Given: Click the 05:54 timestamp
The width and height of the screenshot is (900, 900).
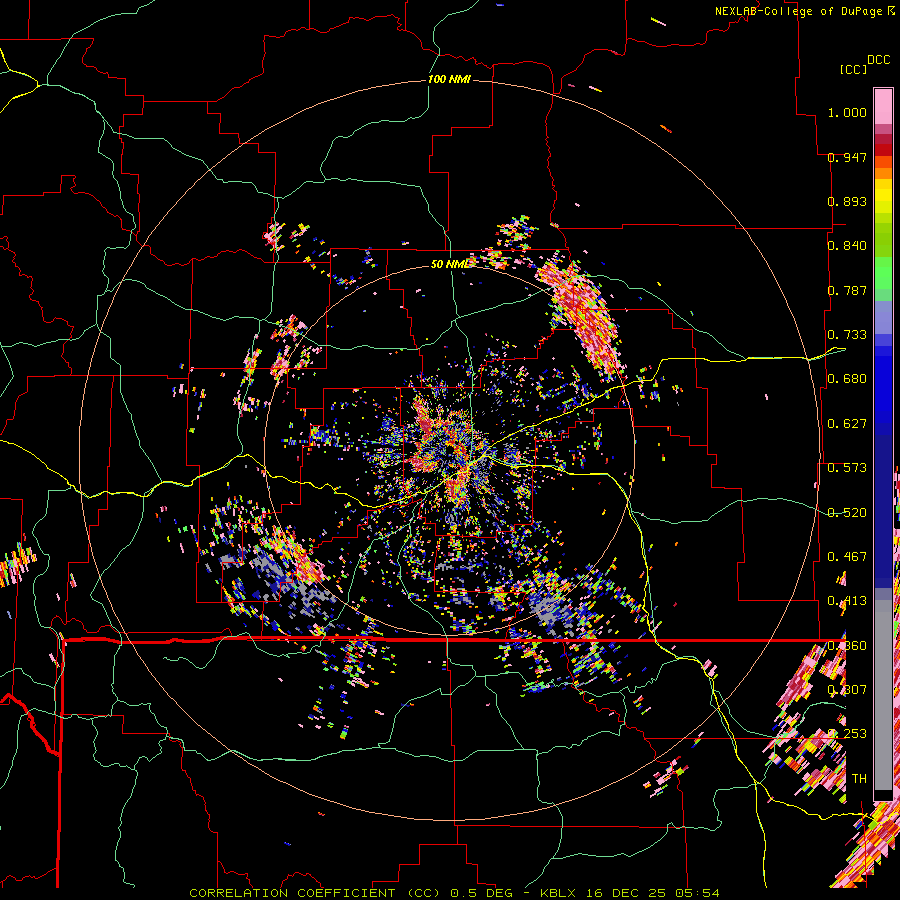Looking at the screenshot, I should coord(696,893).
